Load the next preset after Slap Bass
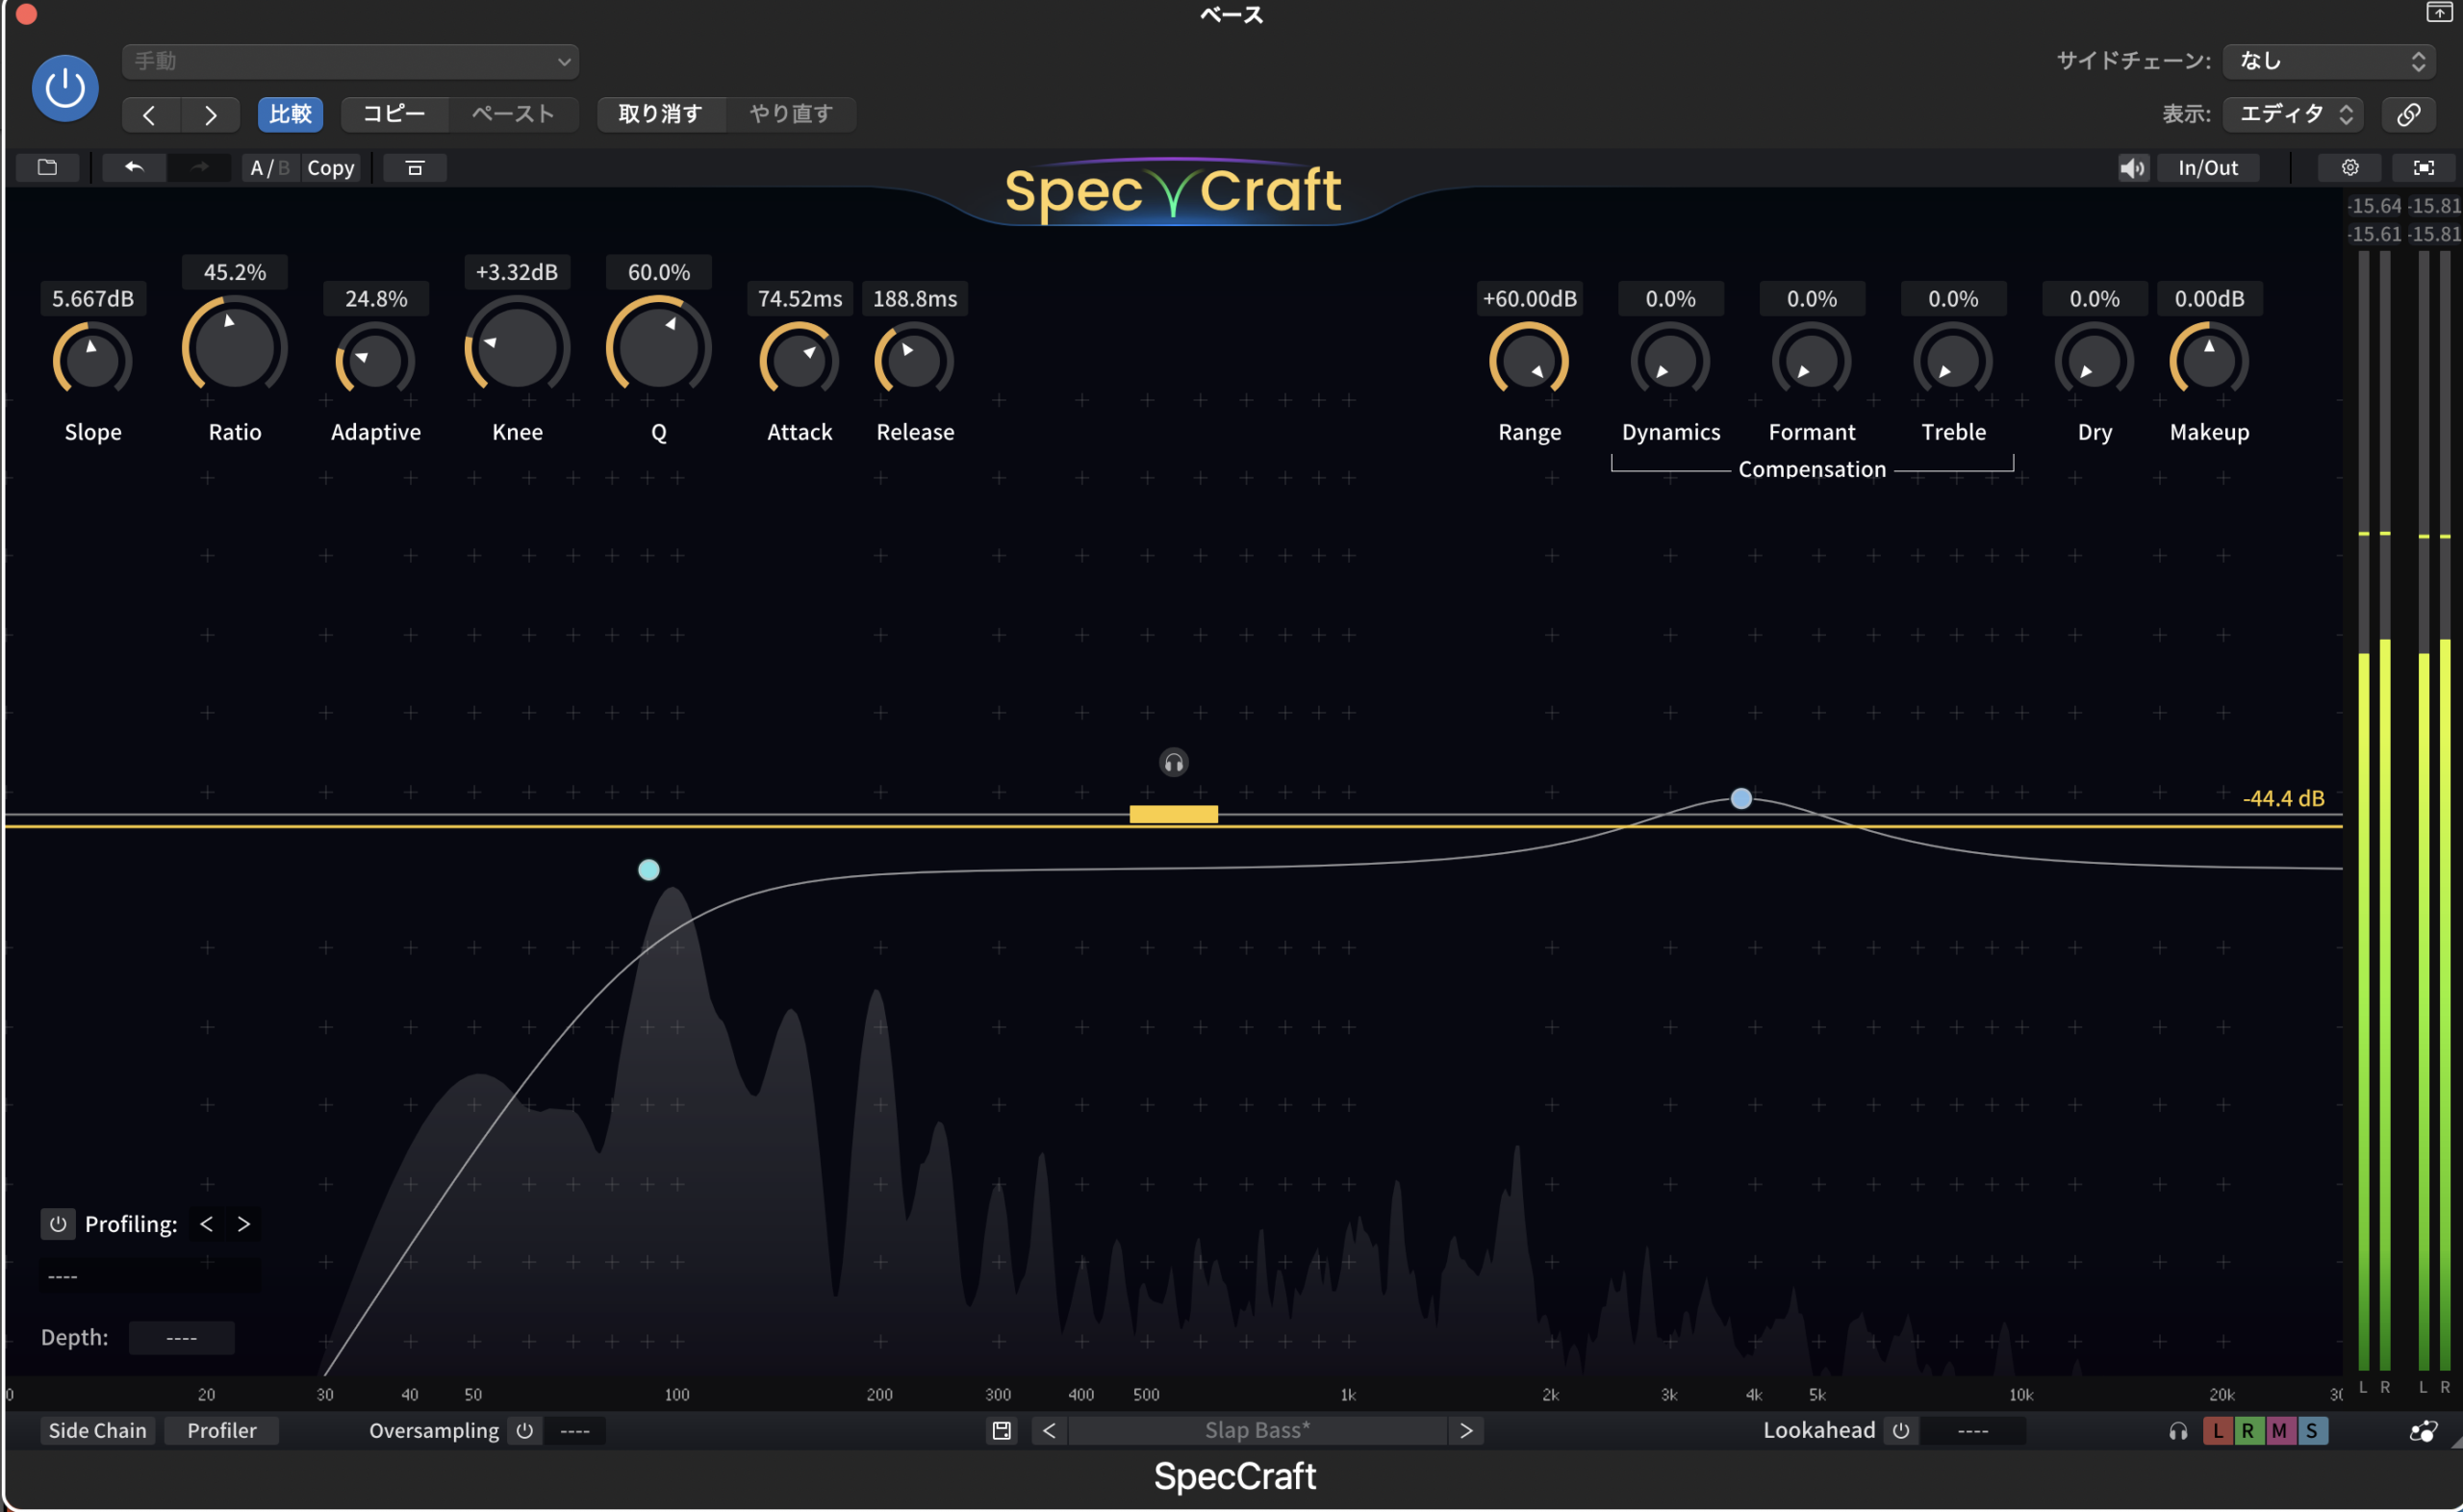Viewport: 2463px width, 1512px height. click(x=1466, y=1431)
